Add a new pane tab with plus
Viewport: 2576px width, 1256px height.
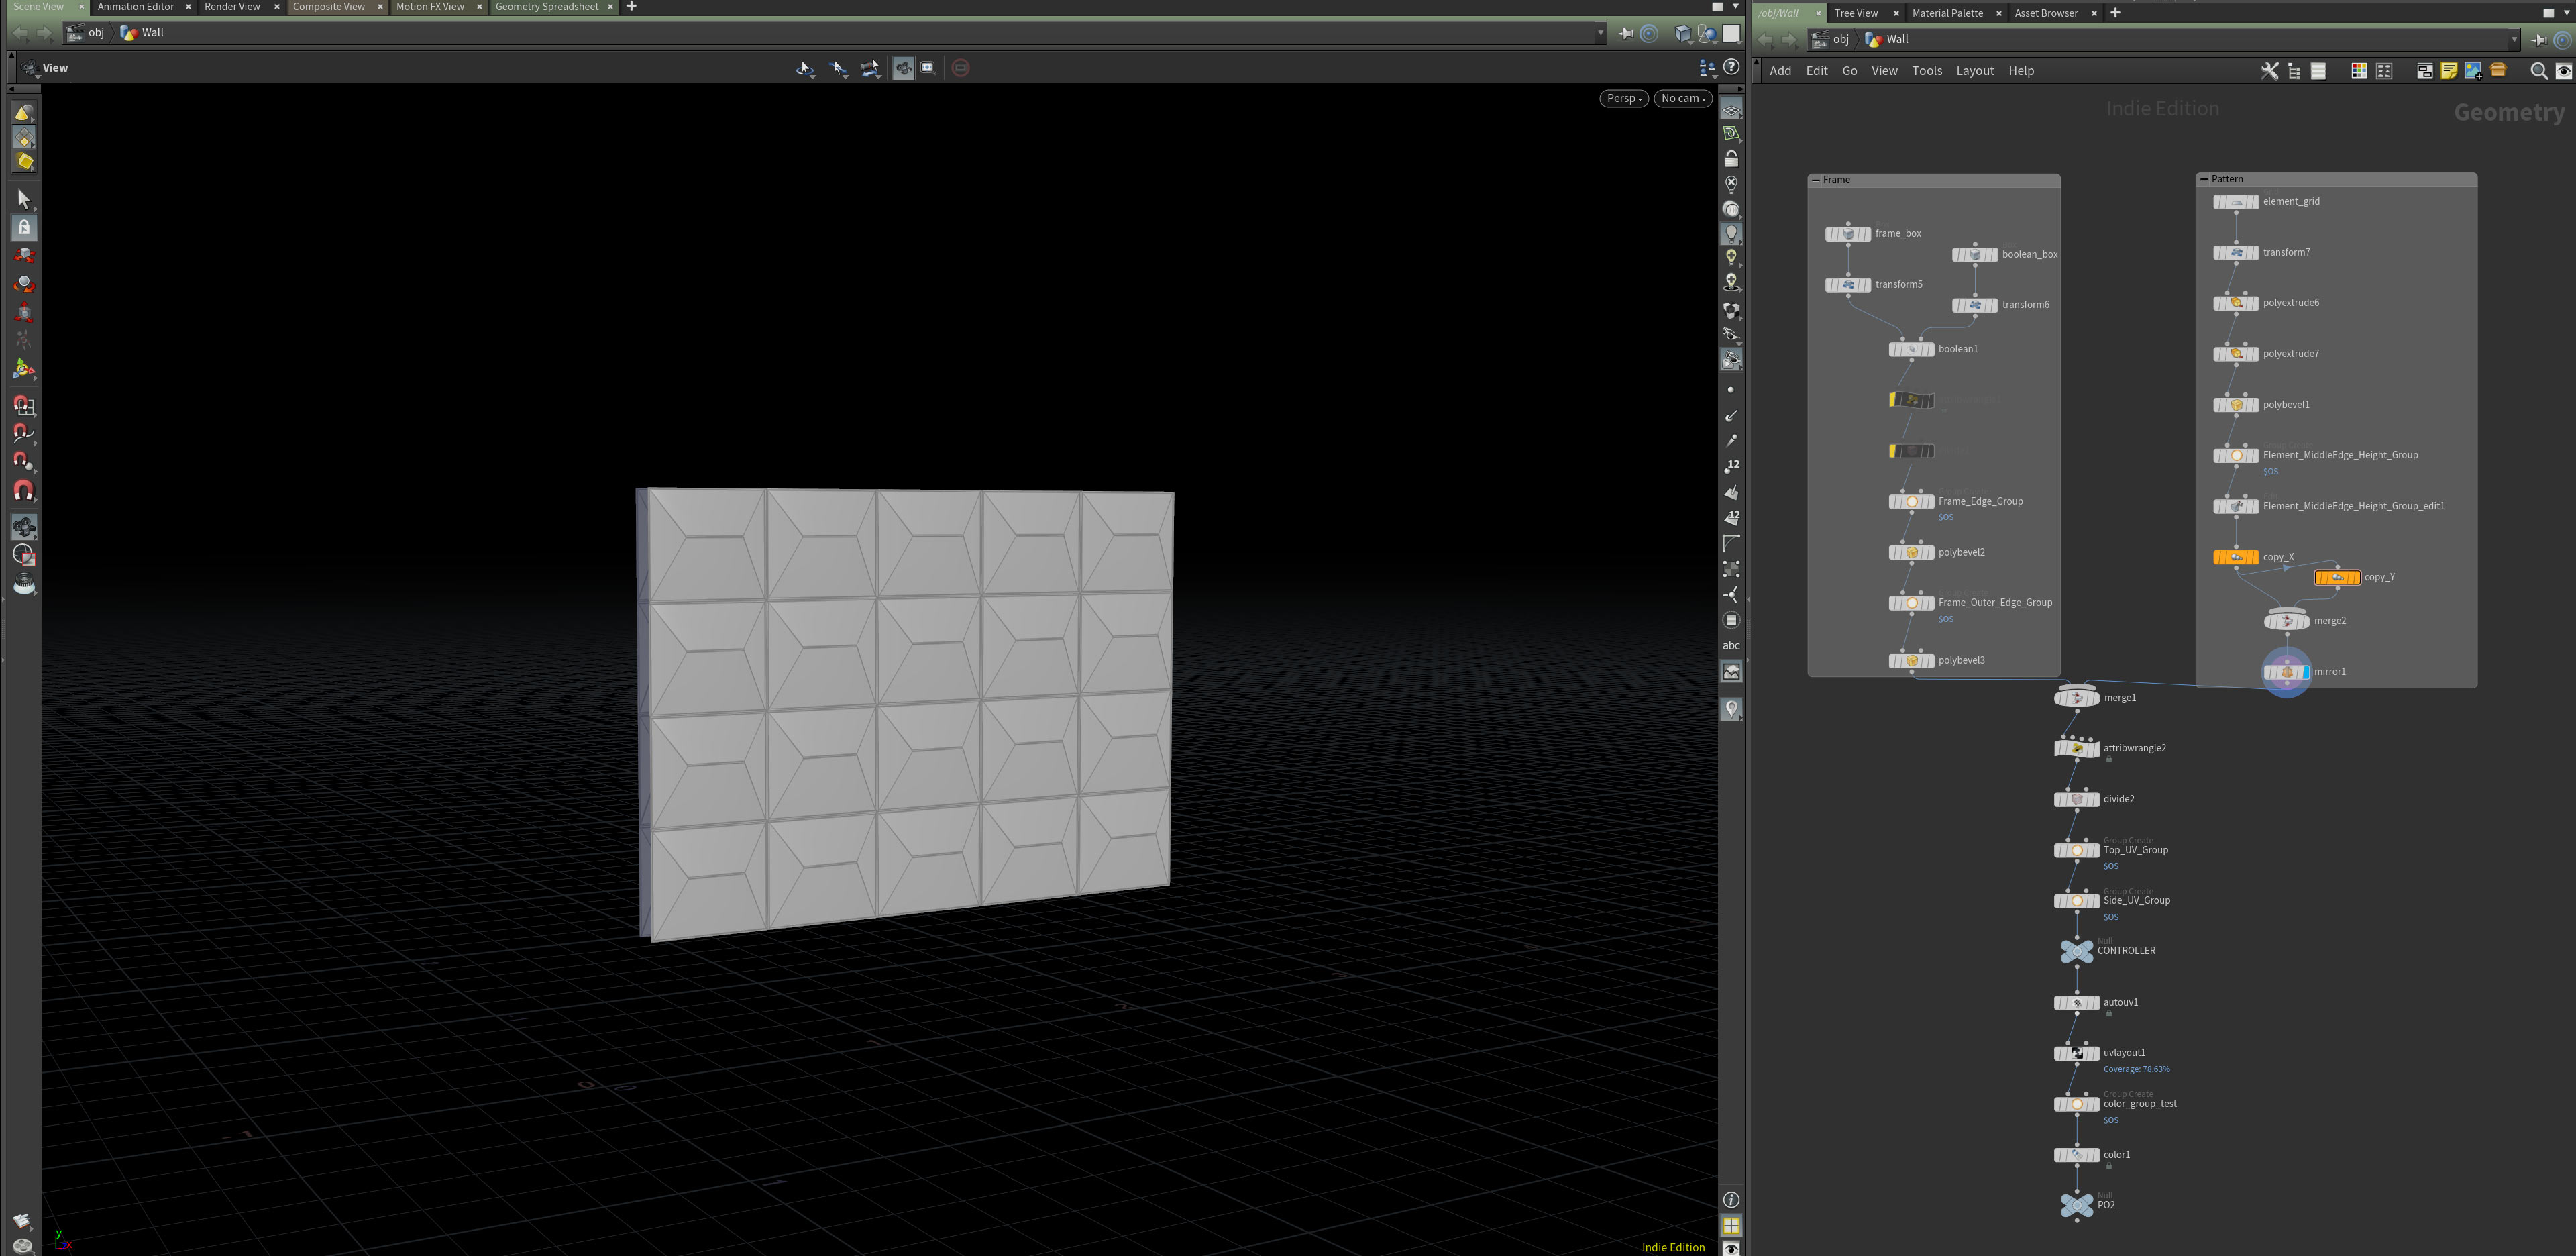click(x=631, y=7)
